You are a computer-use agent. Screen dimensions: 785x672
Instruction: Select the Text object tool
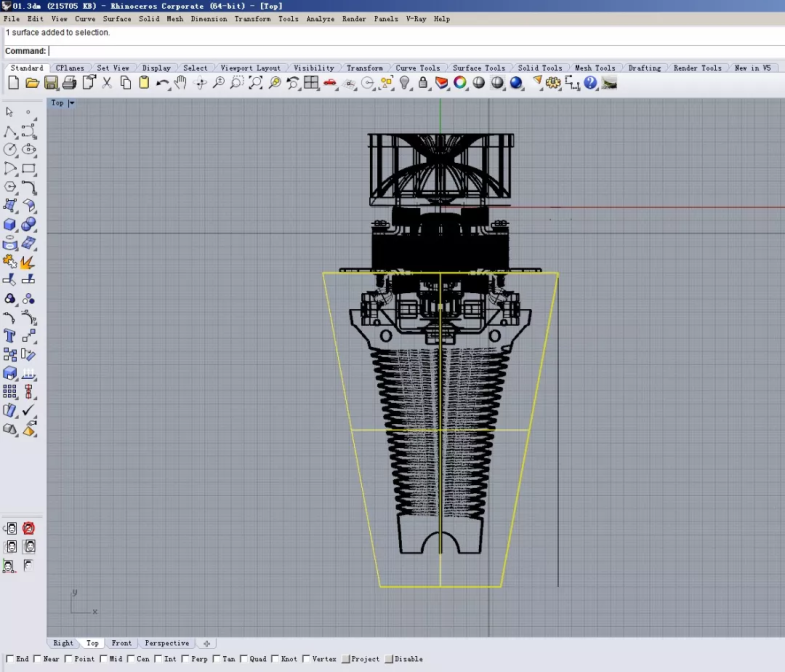coord(10,336)
